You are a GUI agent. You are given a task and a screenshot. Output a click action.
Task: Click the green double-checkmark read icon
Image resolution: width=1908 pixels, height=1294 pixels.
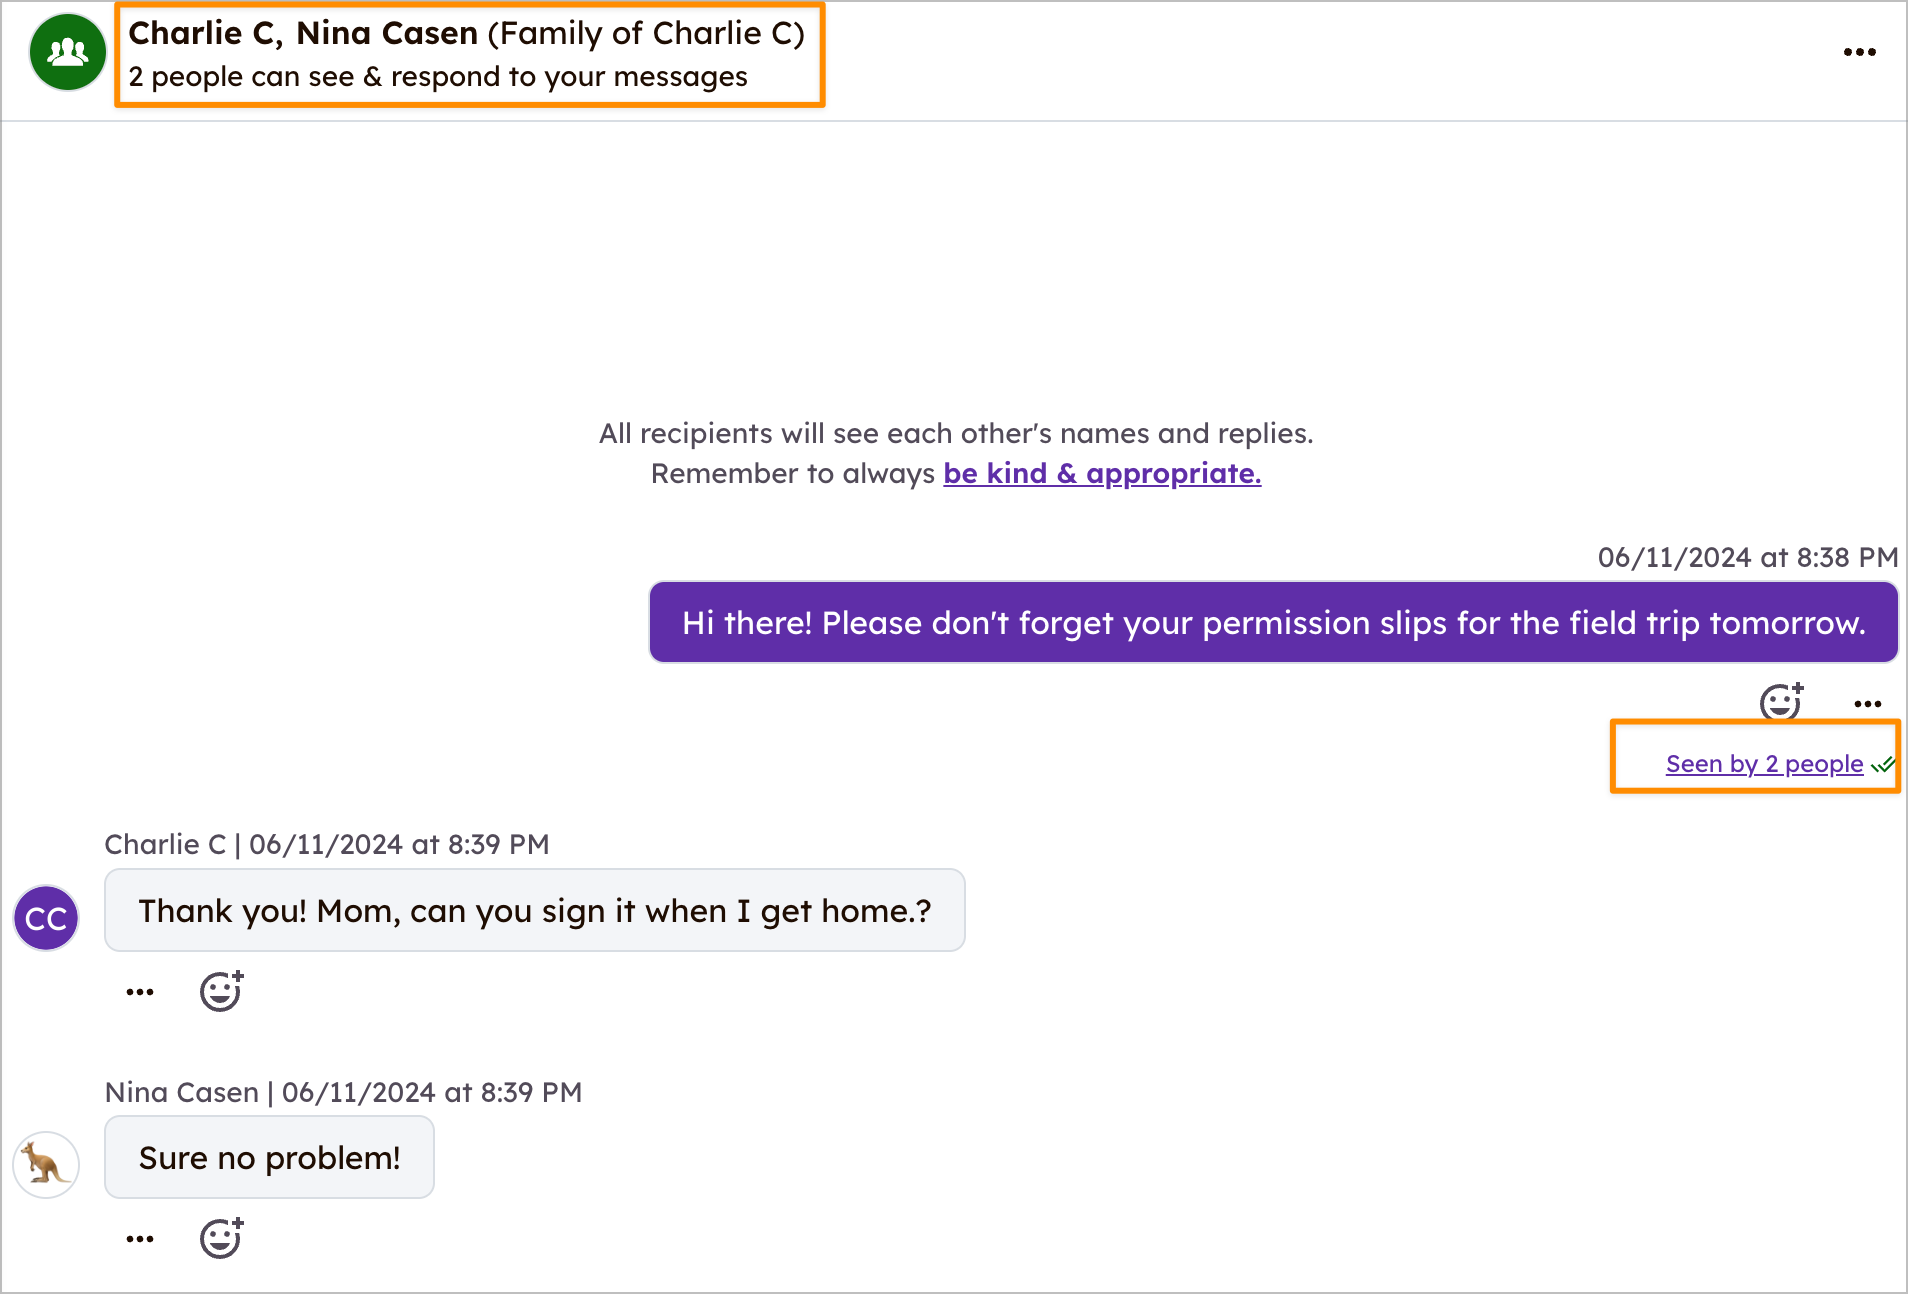[1883, 765]
